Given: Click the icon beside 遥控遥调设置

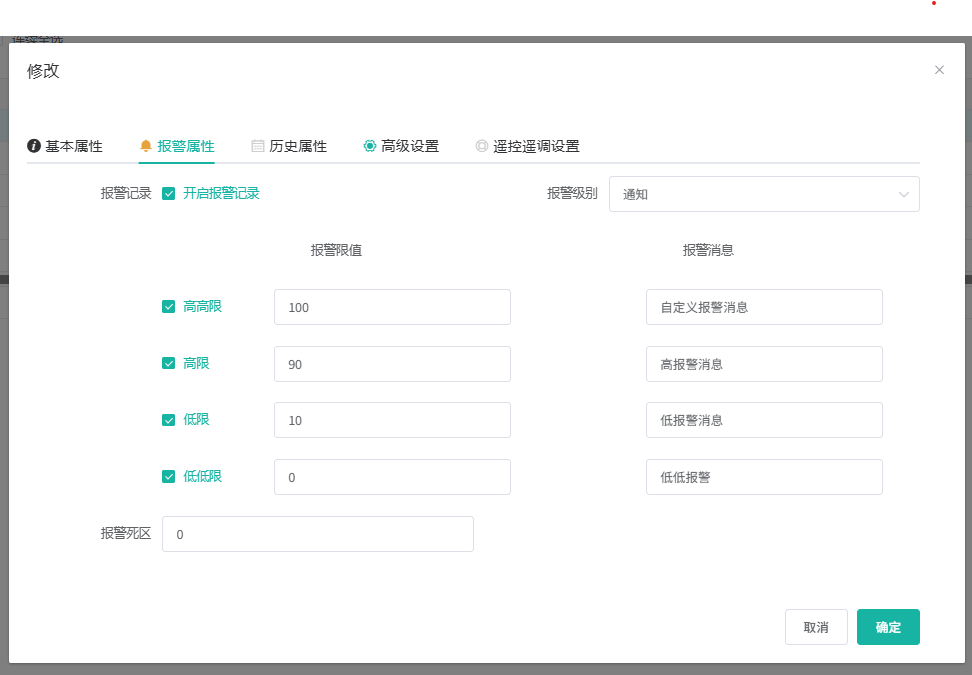Looking at the screenshot, I should click(x=482, y=146).
